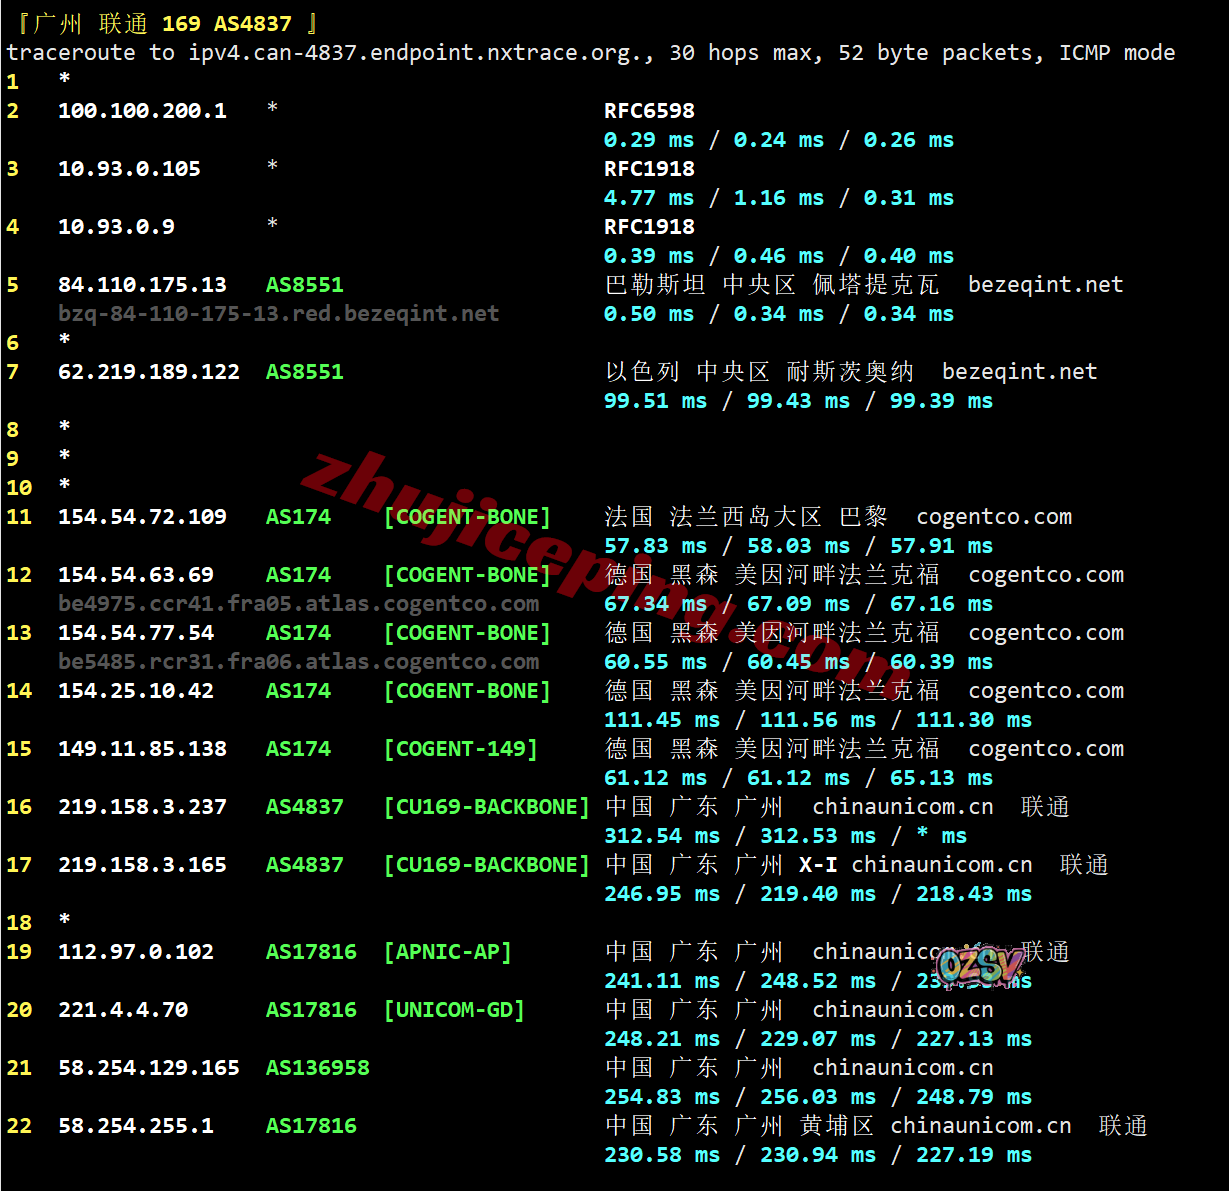
Task: Select AS8551 beside 84.110.175.13
Action: [304, 285]
